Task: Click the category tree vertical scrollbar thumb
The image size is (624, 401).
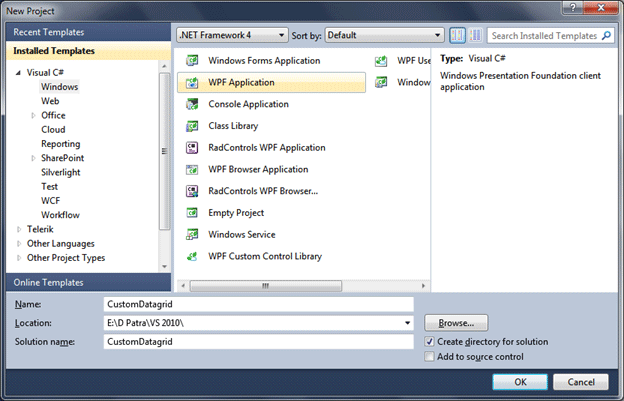Action: click(x=164, y=151)
